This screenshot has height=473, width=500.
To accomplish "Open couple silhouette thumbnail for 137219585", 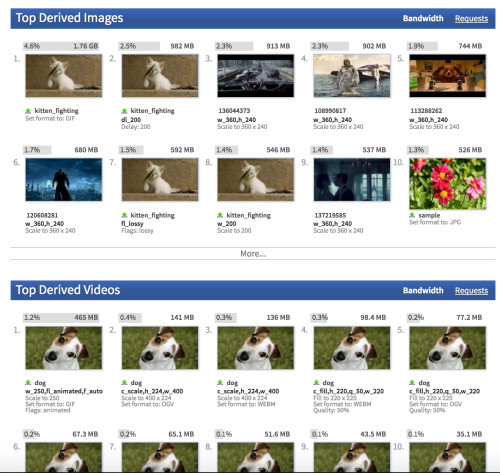I will (352, 180).
